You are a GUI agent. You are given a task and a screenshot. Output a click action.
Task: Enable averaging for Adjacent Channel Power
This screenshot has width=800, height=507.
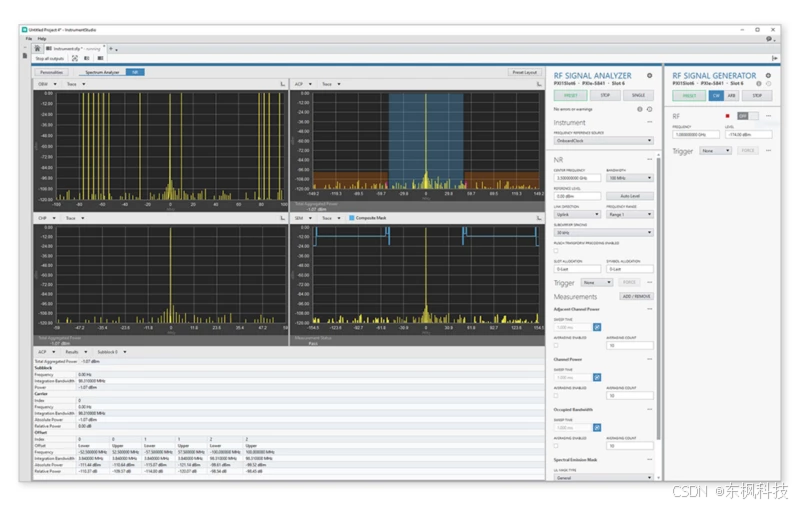point(556,345)
